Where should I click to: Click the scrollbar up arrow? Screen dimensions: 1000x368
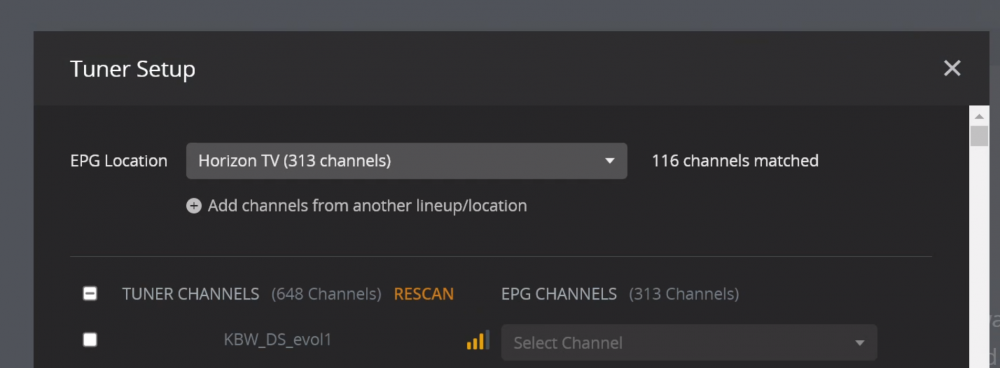[x=979, y=115]
